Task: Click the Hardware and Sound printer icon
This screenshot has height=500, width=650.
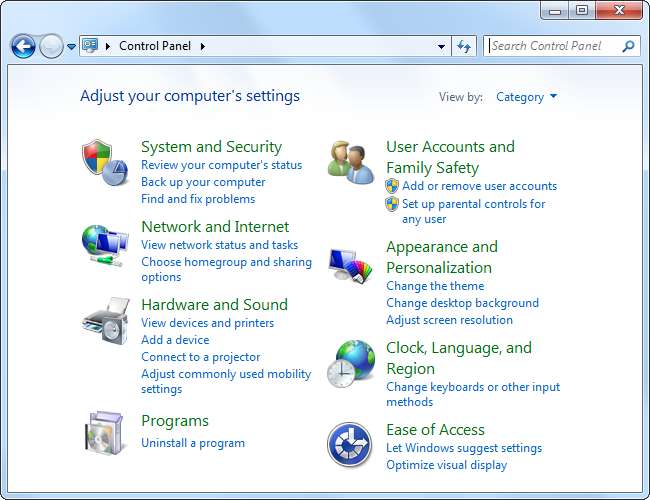Action: 106,320
